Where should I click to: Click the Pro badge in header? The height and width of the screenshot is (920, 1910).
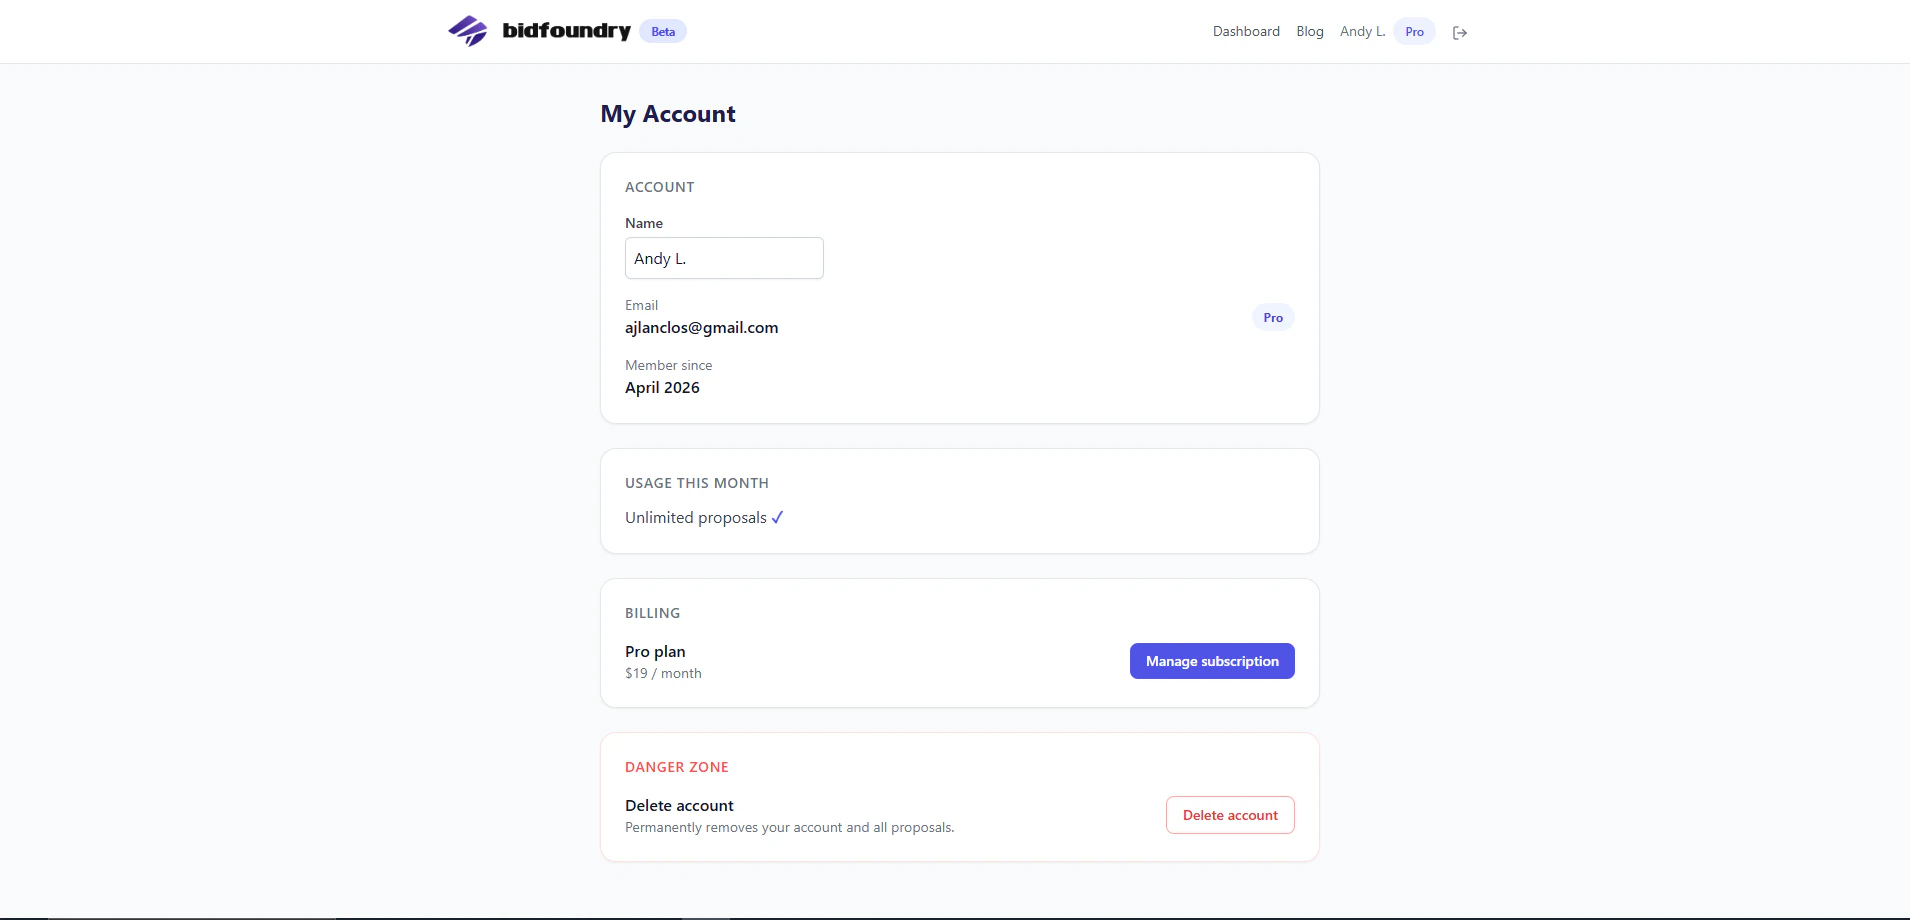click(x=1414, y=31)
